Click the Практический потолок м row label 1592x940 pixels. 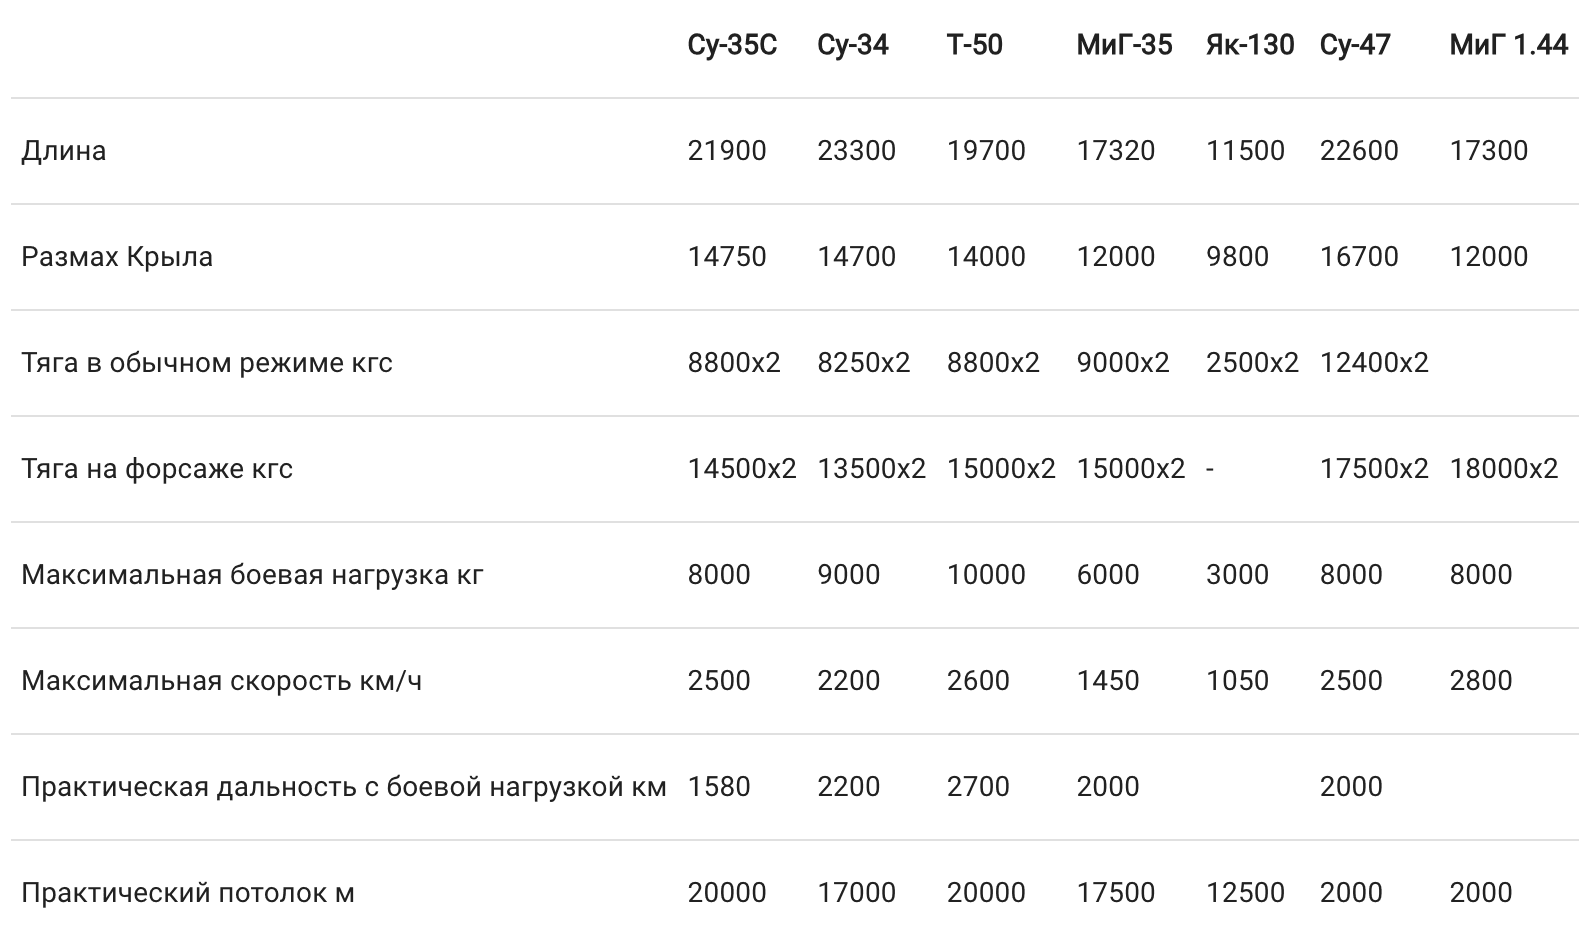pyautogui.click(x=188, y=893)
